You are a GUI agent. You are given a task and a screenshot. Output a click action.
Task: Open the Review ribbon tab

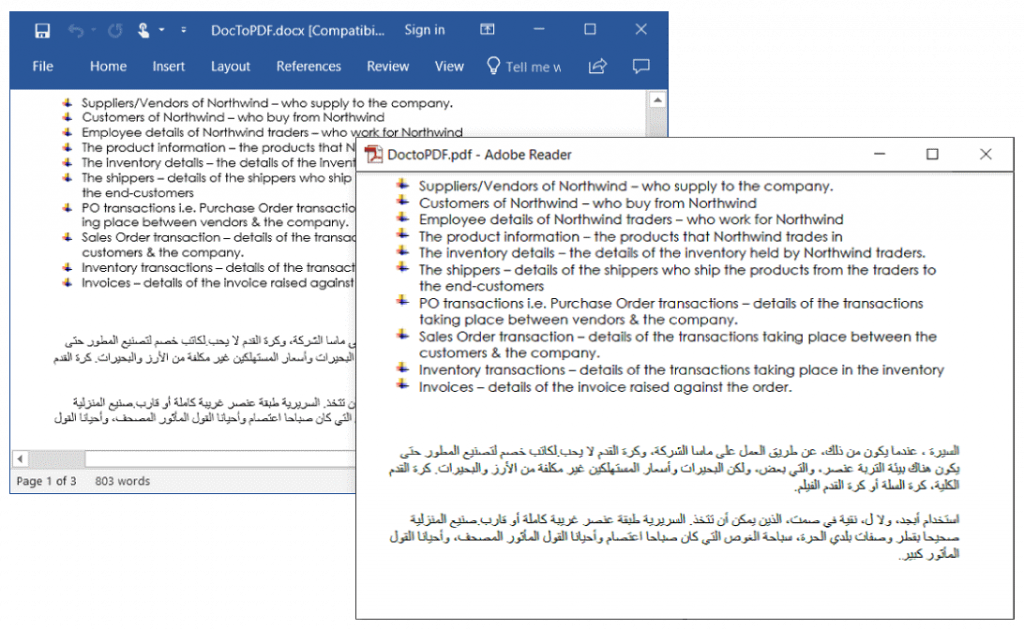pyautogui.click(x=387, y=66)
